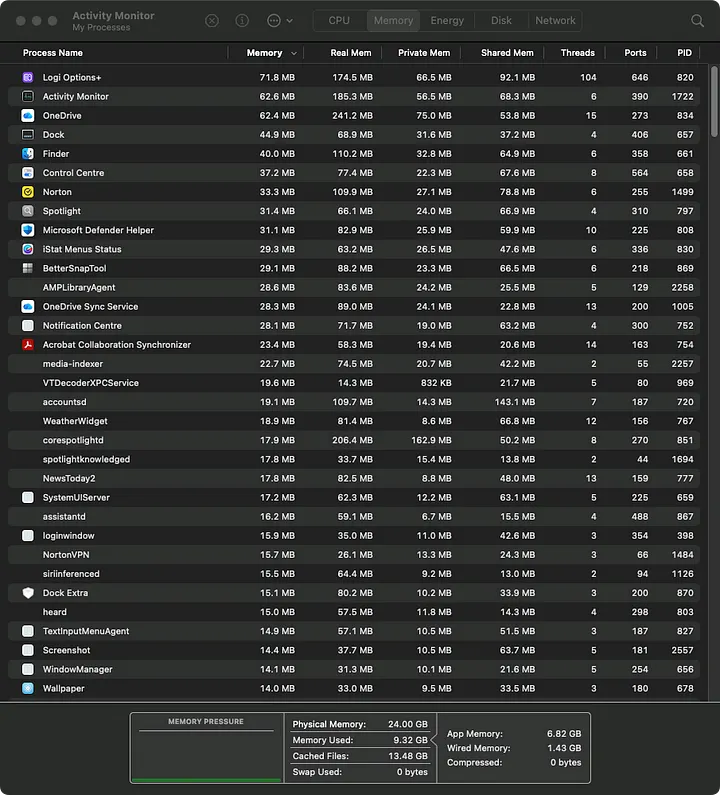This screenshot has height=795, width=720.
Task: Click the Notification Centre icon
Action: coord(28,326)
